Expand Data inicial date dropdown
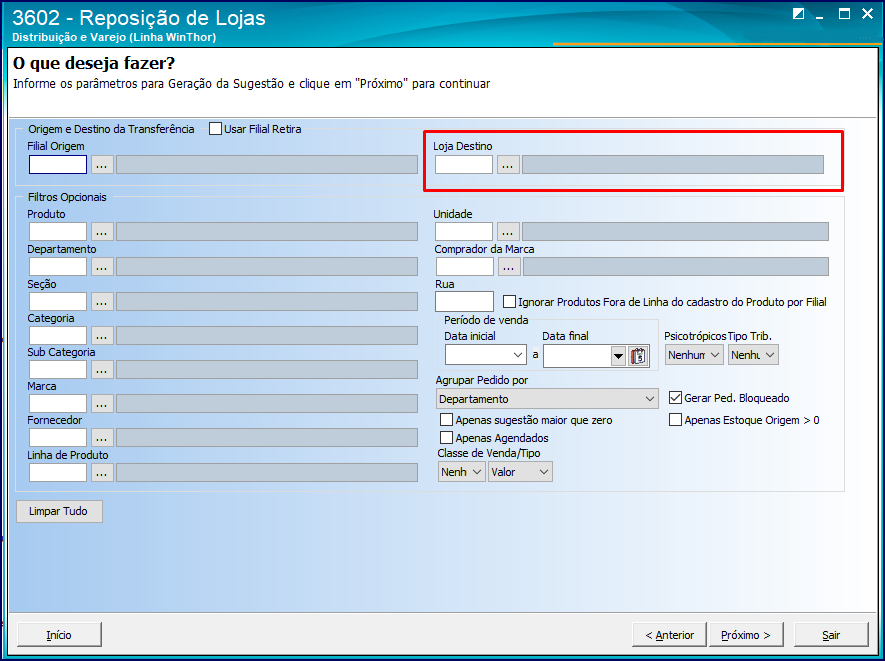The image size is (885, 661). (x=518, y=355)
